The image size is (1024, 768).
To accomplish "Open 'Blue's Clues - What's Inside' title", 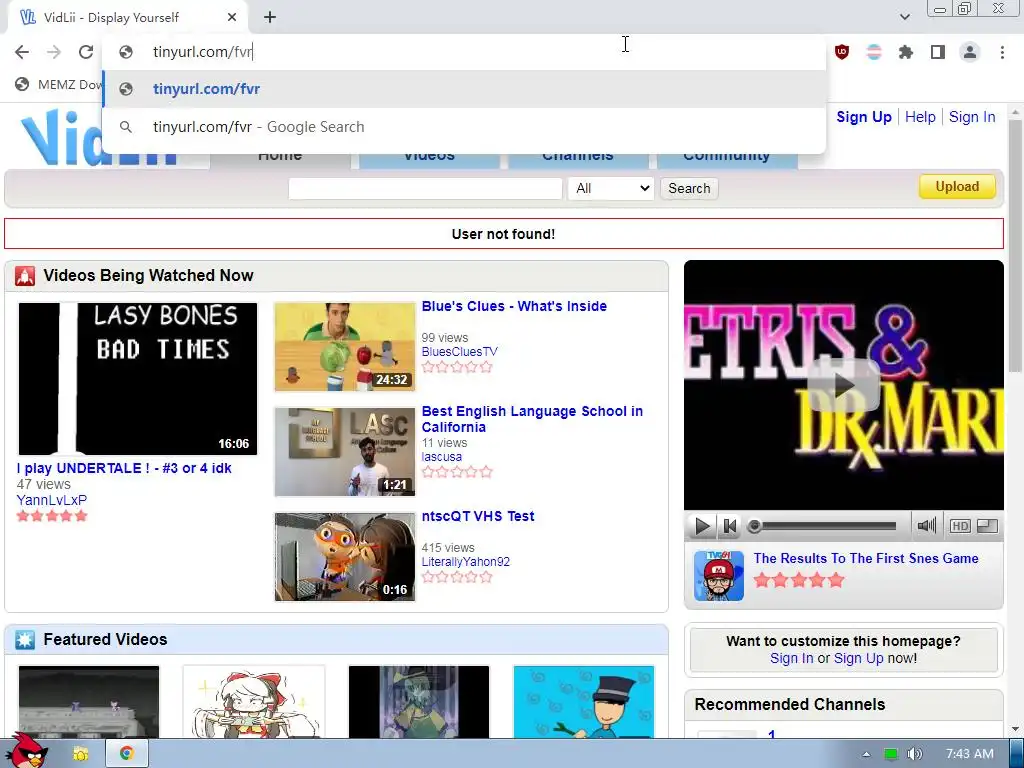I will click(514, 306).
